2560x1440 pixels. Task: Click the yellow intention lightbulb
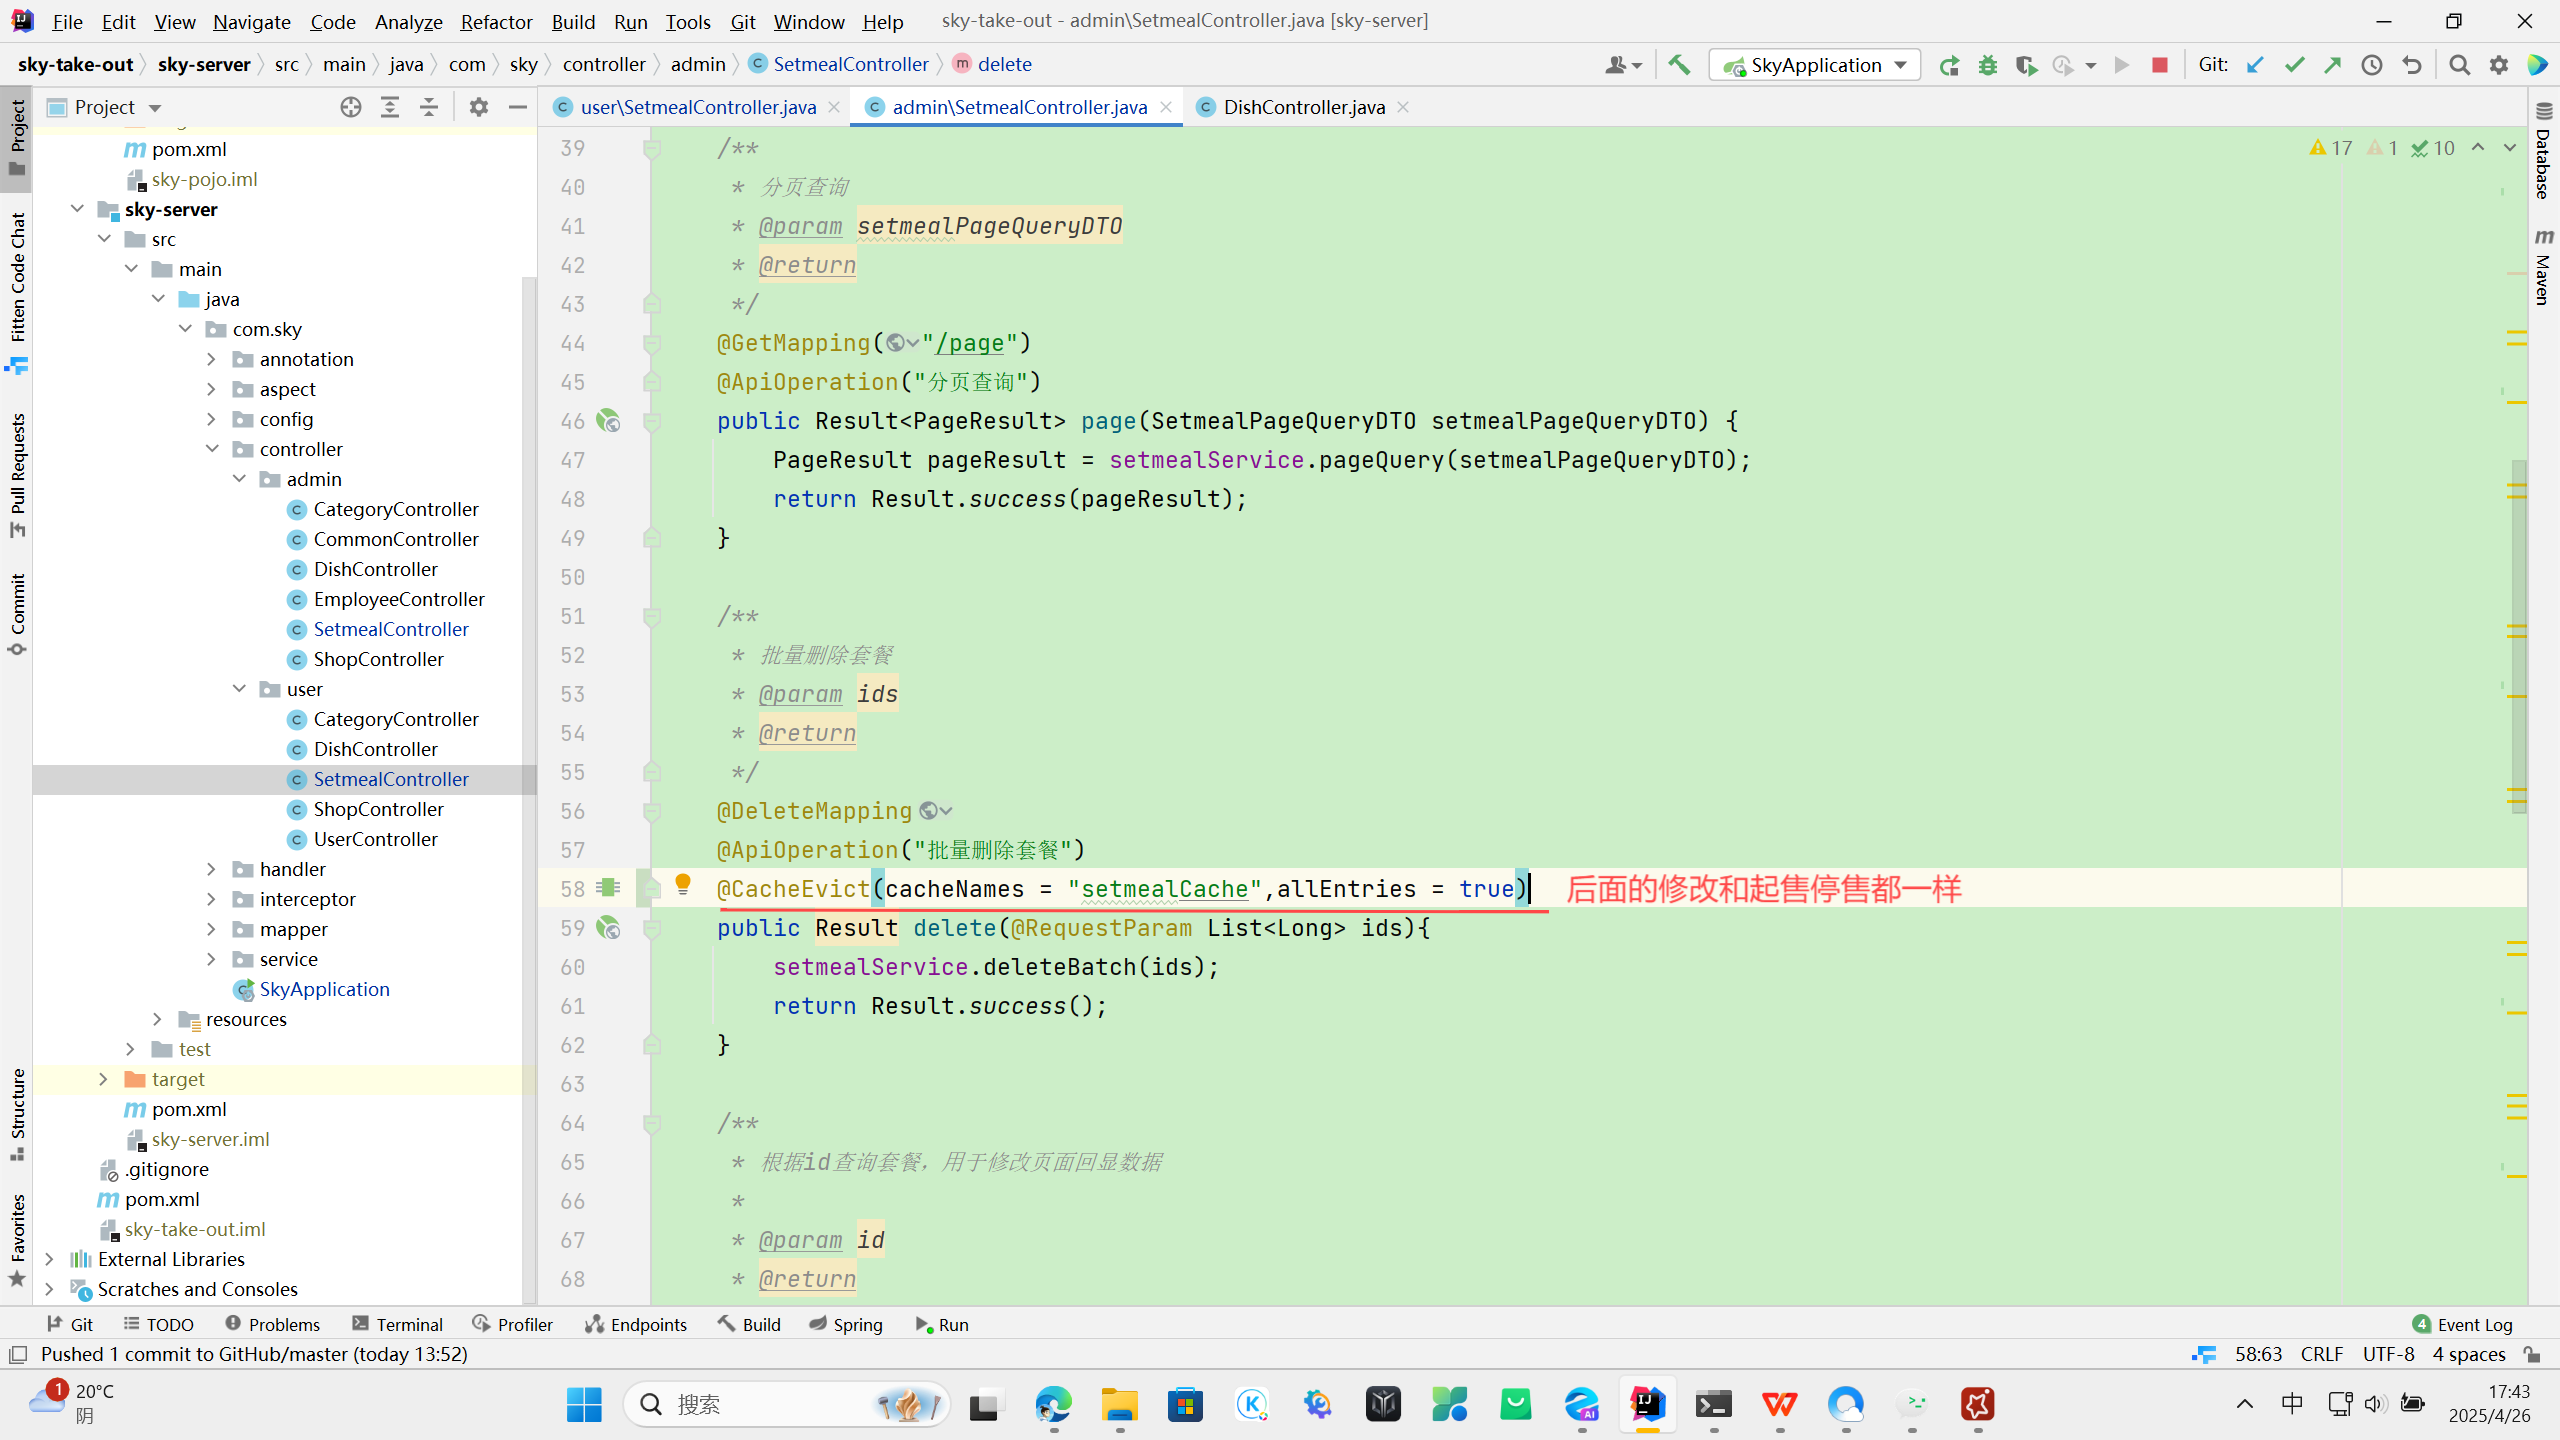(x=683, y=884)
